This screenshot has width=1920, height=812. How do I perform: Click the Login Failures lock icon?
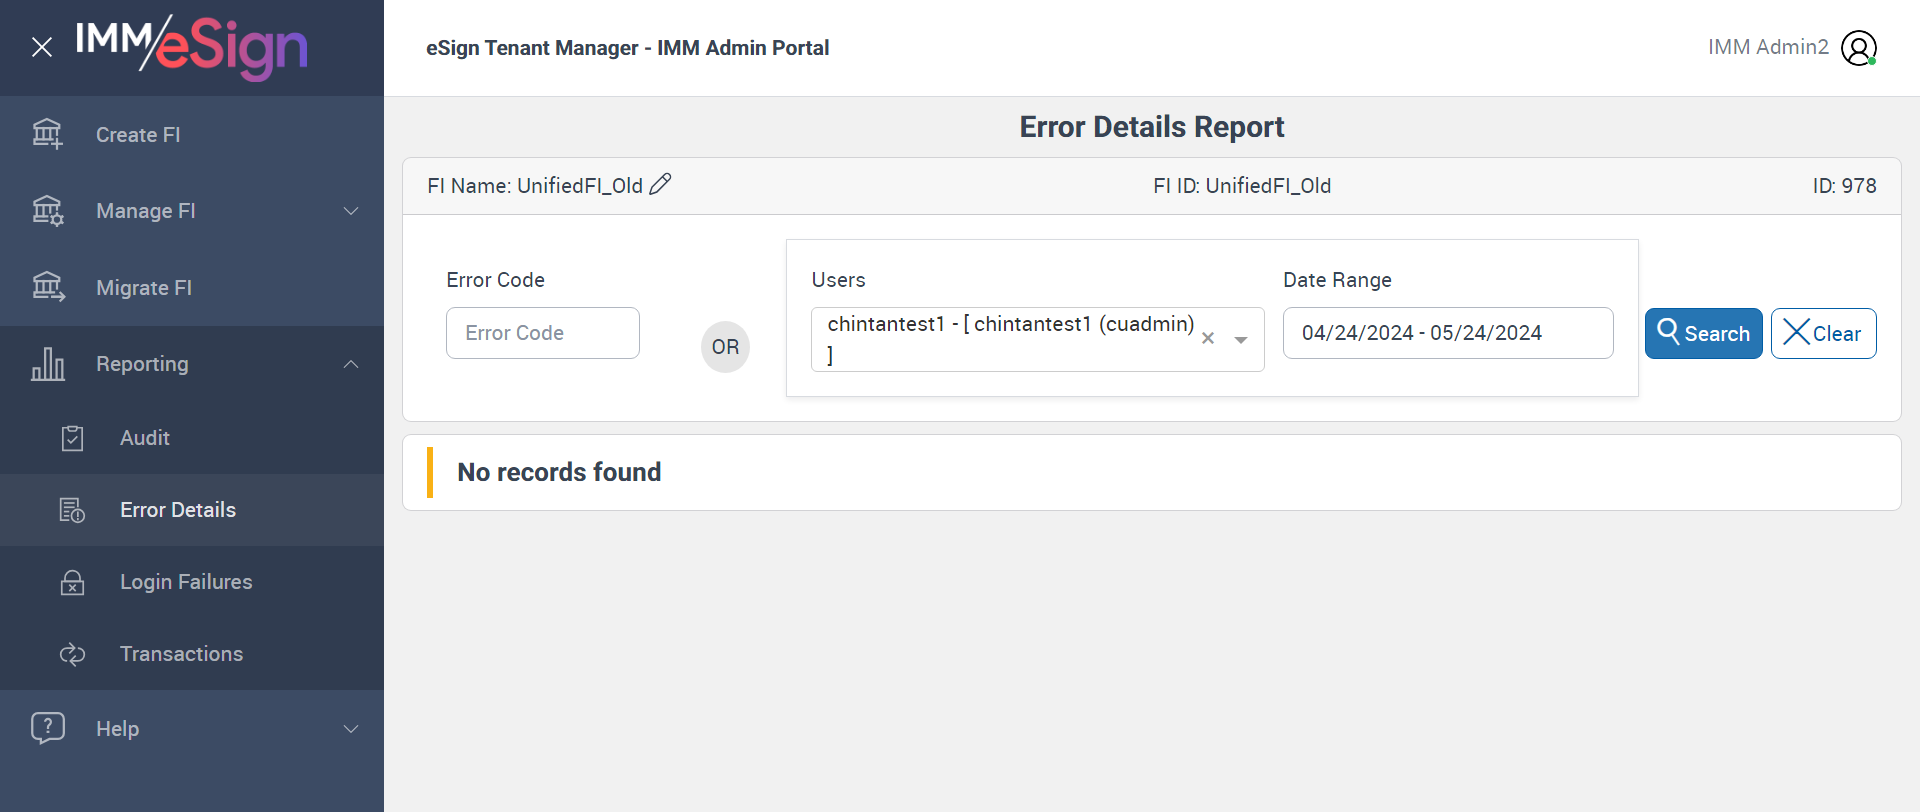(x=72, y=582)
